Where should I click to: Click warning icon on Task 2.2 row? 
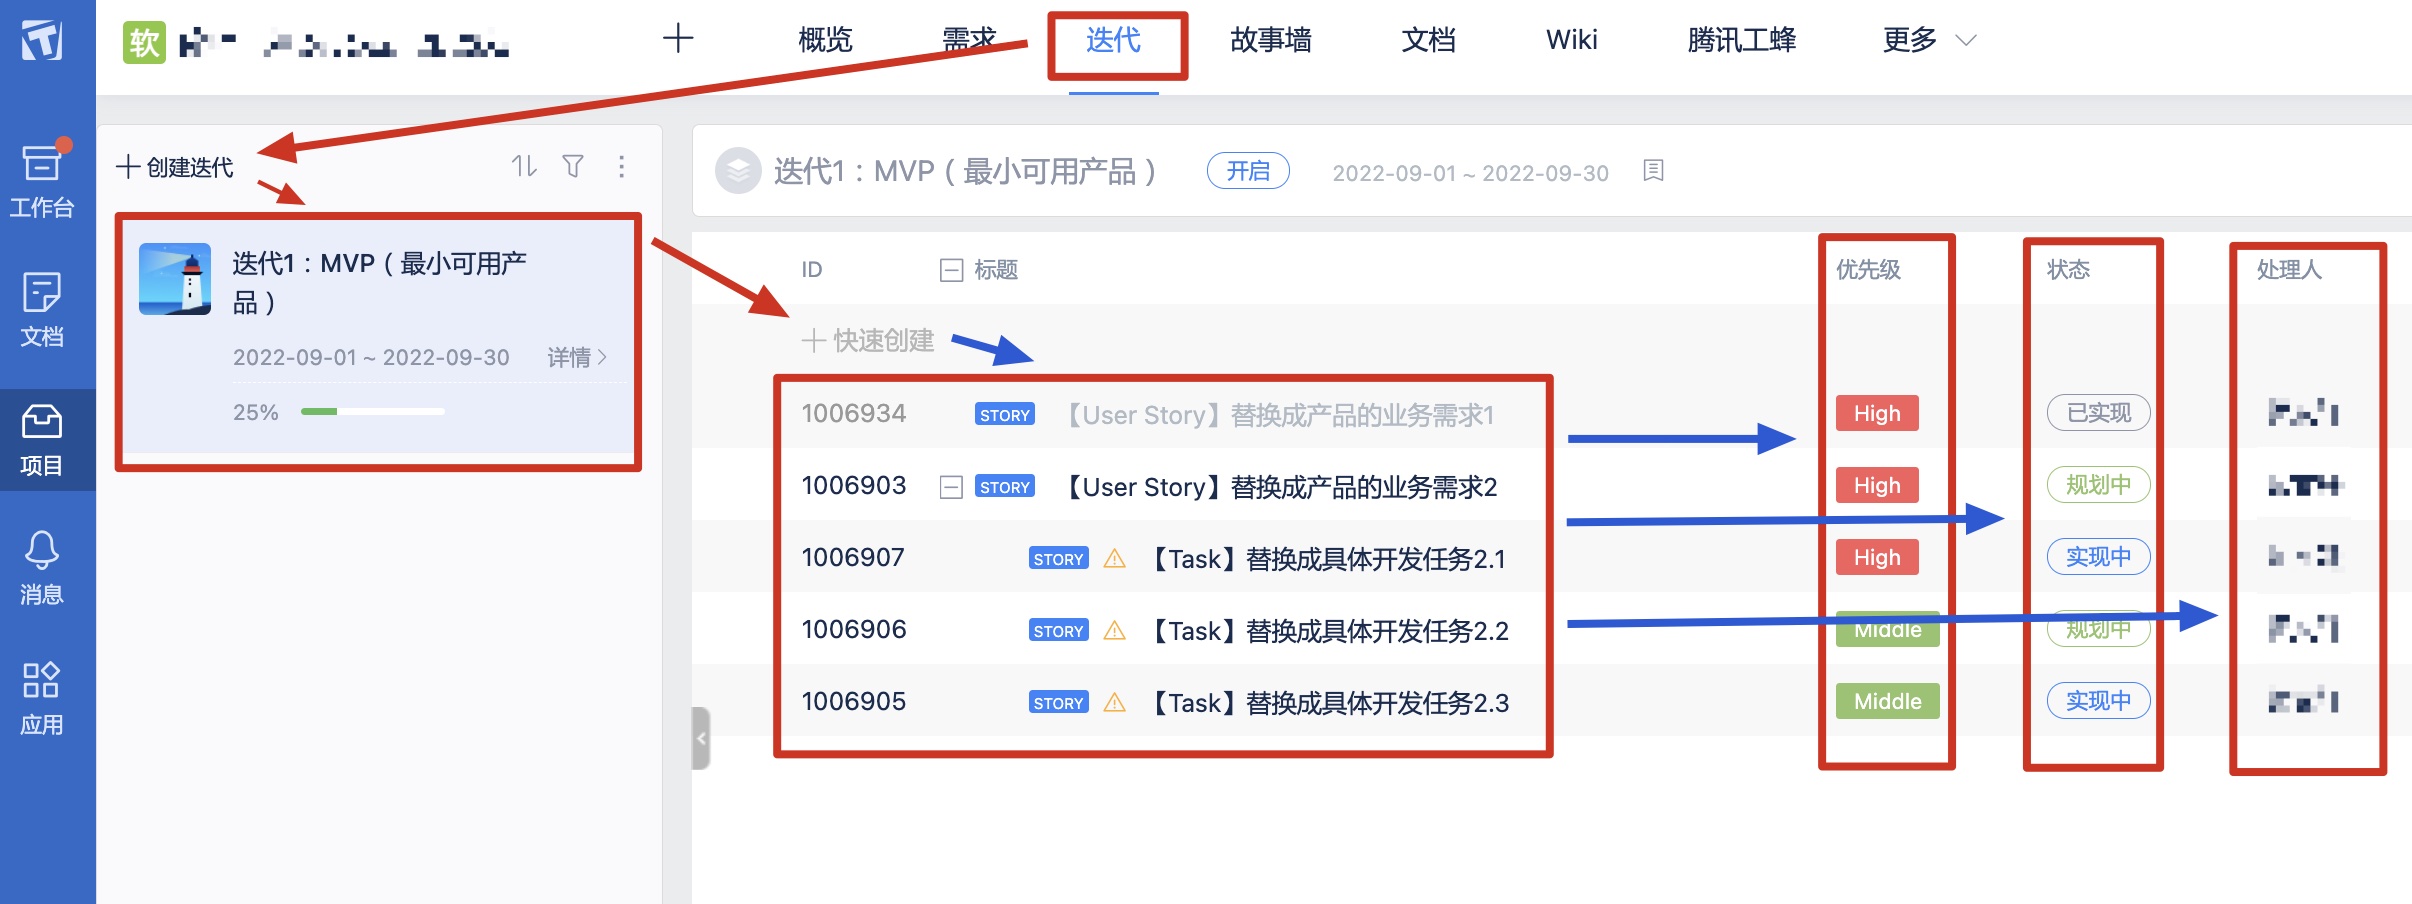pos(1115,630)
